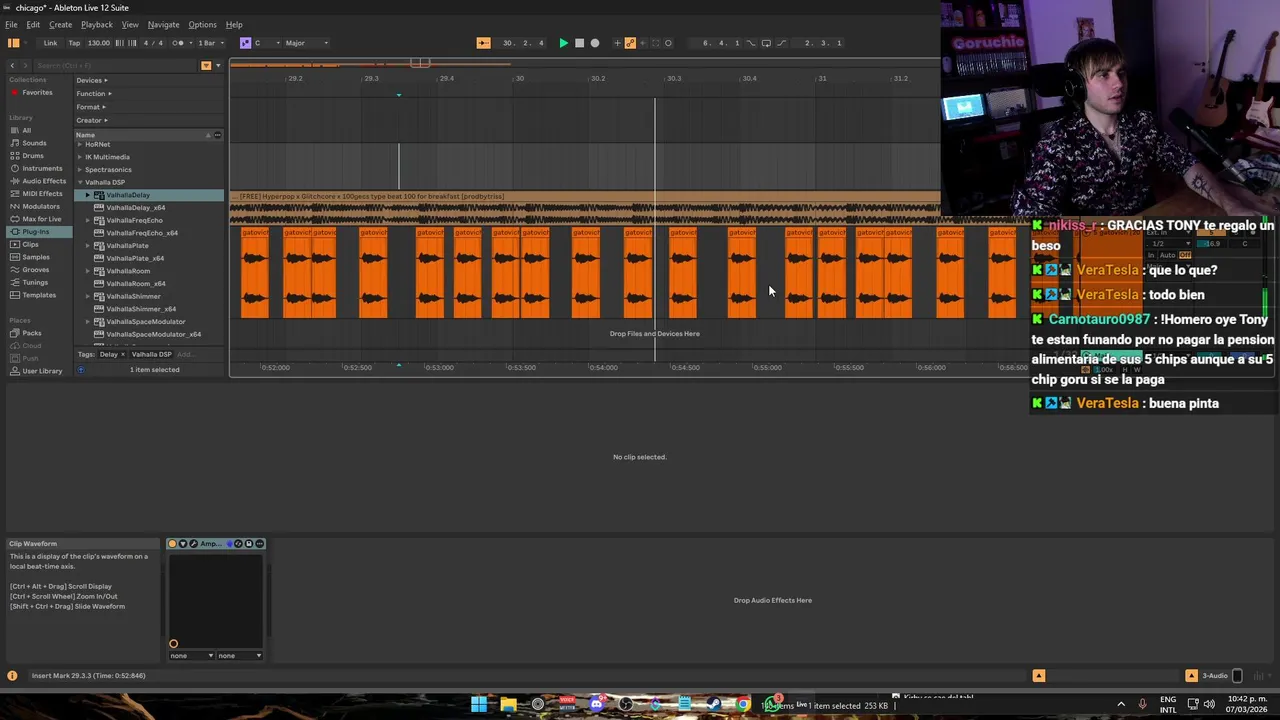Open the Samples library category
The image size is (1280, 720).
pyautogui.click(x=35, y=257)
